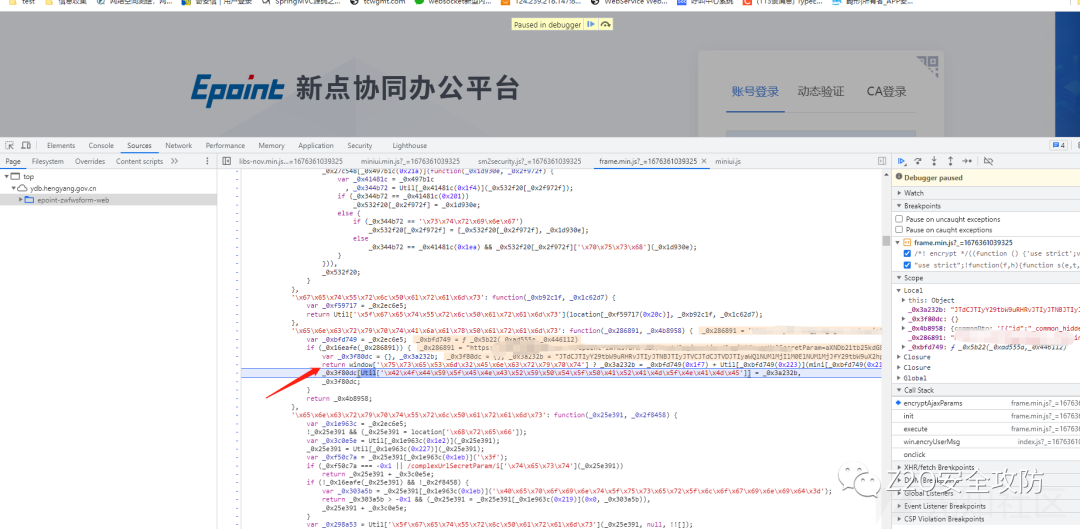The image size is (1080, 529).
Task: Select the init call stack frame
Action: 986,416
